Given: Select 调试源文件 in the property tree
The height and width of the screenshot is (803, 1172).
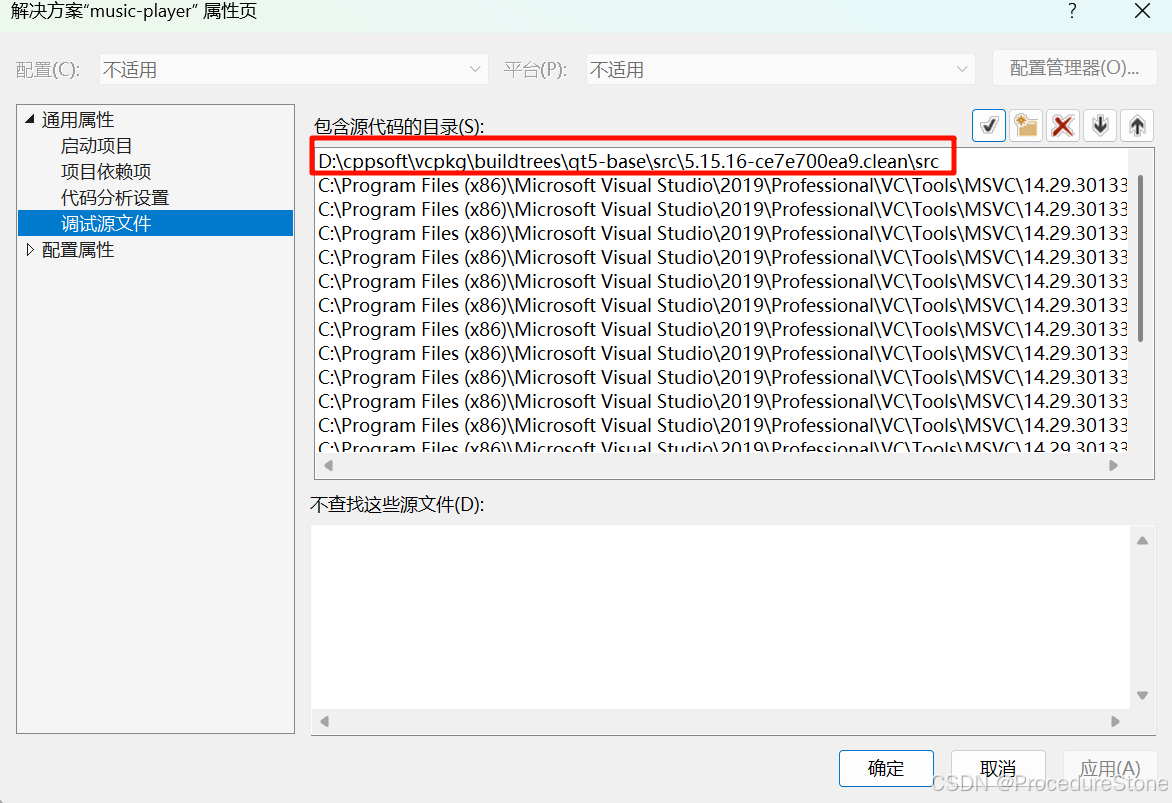Looking at the screenshot, I should 155,224.
